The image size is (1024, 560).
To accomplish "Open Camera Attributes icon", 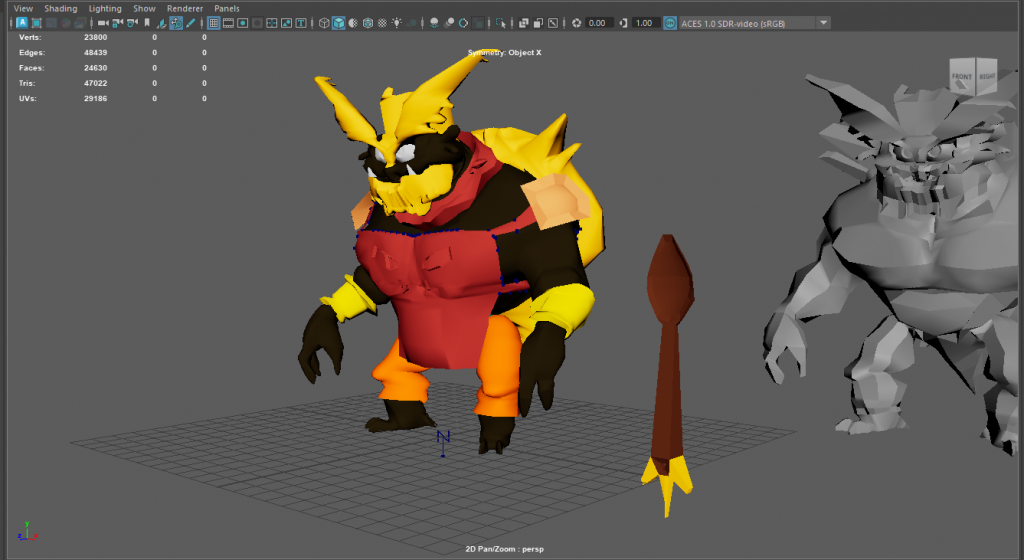I will tap(133, 23).
